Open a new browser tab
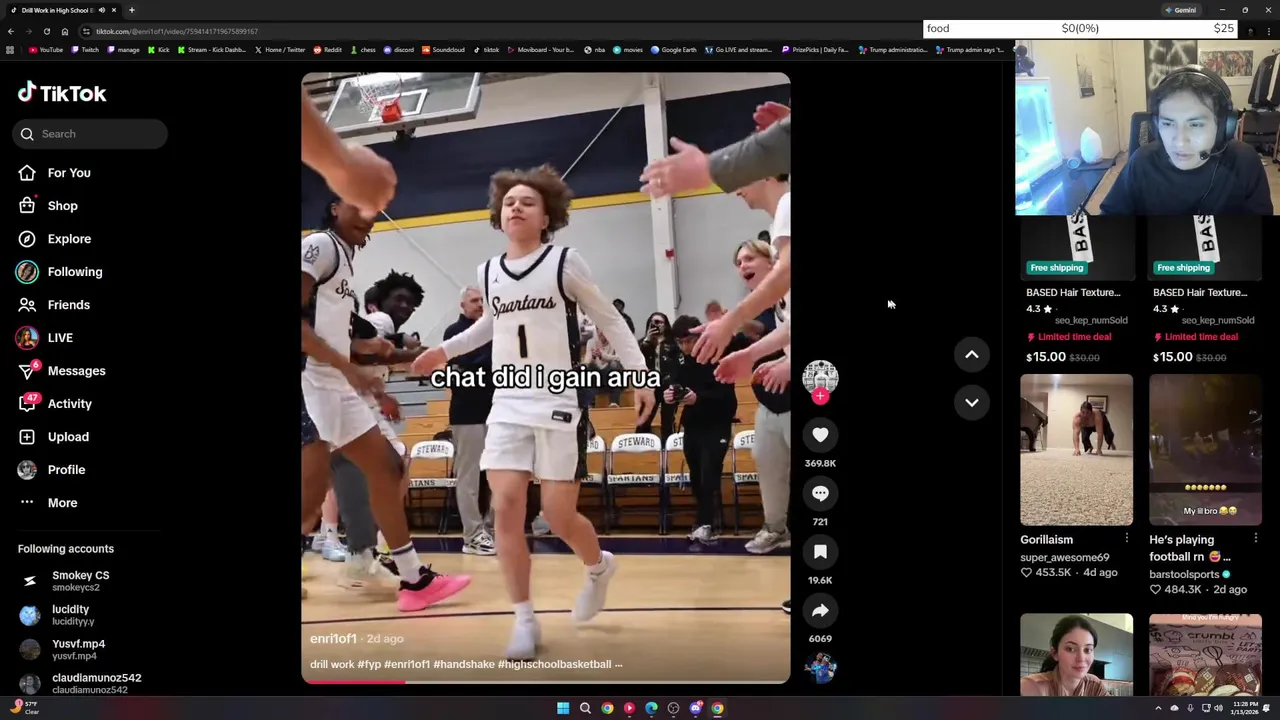Viewport: 1280px width, 720px height. point(131,10)
